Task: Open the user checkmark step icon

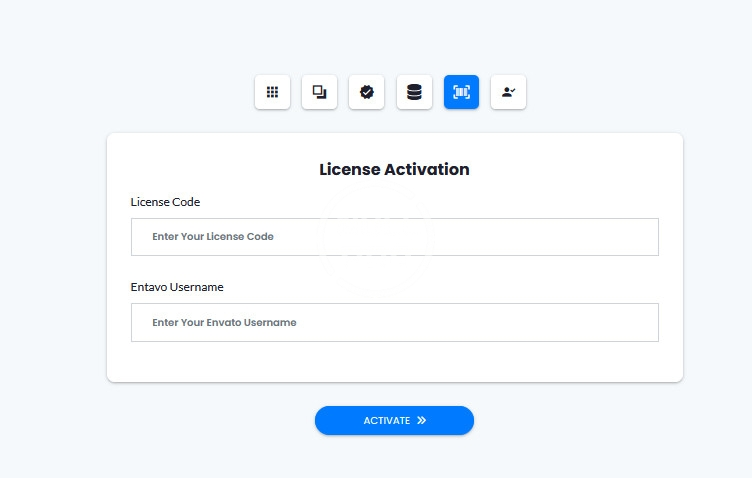Action: click(508, 92)
